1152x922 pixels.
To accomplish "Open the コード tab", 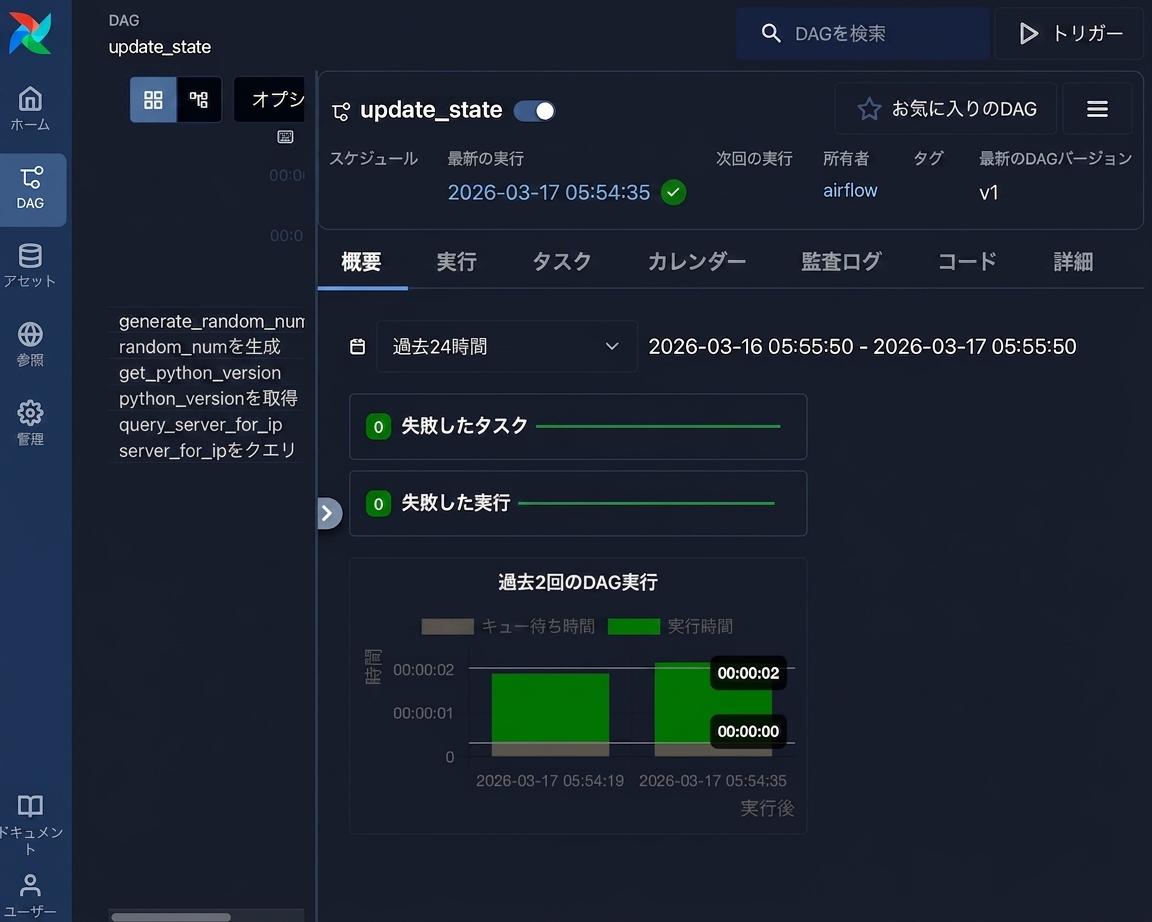I will pos(967,262).
